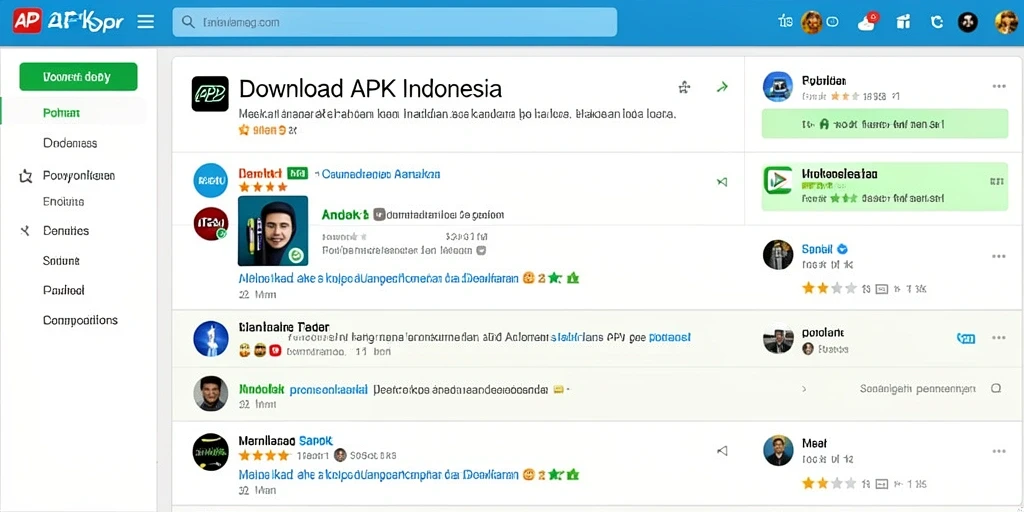The width and height of the screenshot is (1024, 512).
Task: Open the Download APK Indonesia title
Action: [x=370, y=88]
